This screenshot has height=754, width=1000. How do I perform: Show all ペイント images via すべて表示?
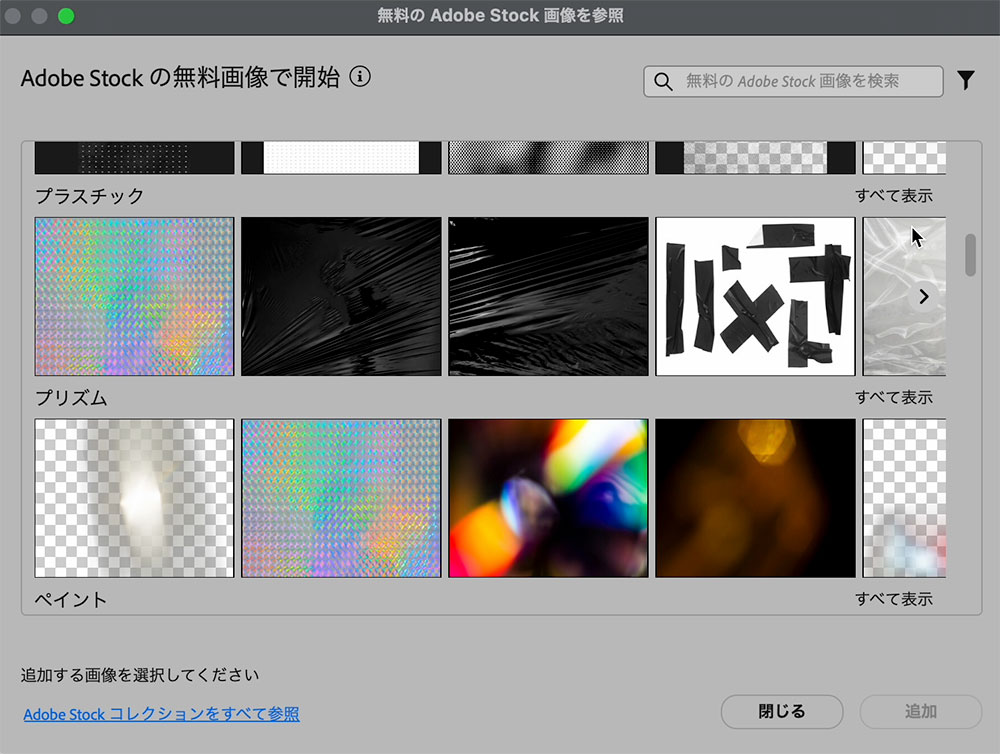point(893,599)
